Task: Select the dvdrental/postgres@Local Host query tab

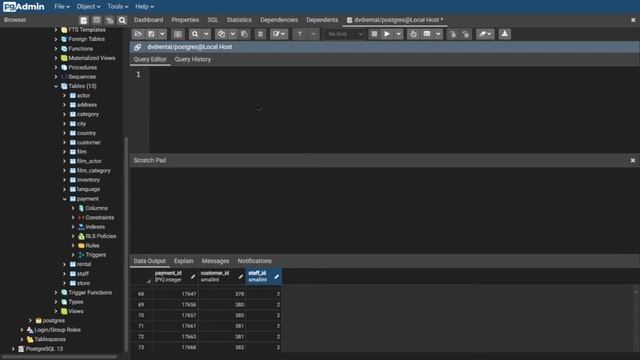Action: (x=395, y=20)
